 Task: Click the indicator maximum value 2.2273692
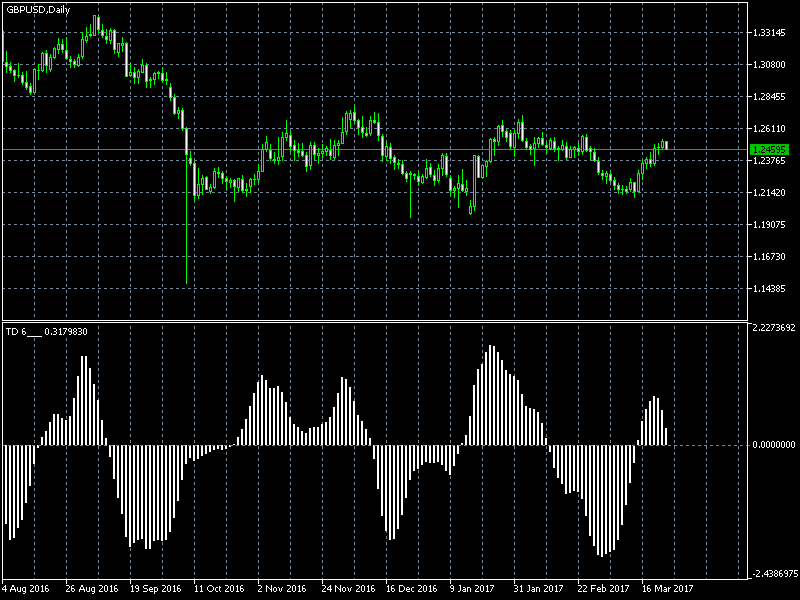tap(773, 328)
